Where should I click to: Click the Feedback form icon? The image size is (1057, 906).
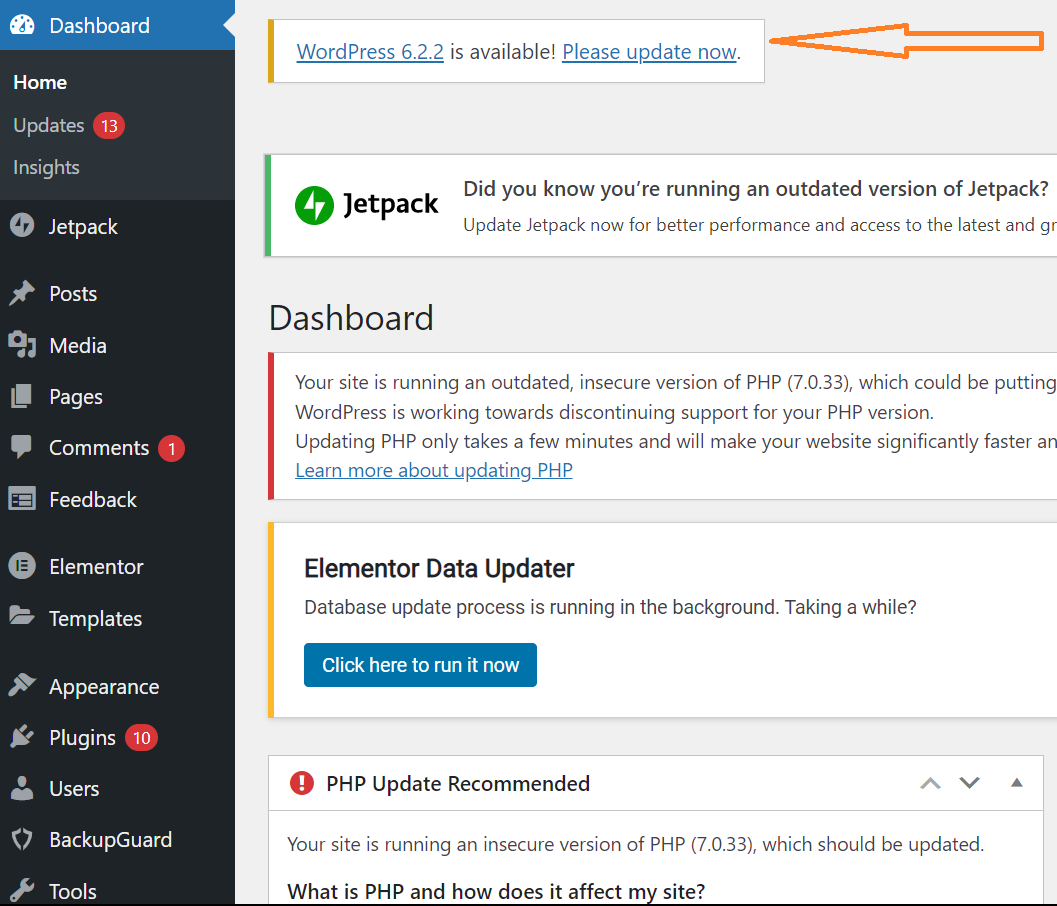tap(22, 500)
